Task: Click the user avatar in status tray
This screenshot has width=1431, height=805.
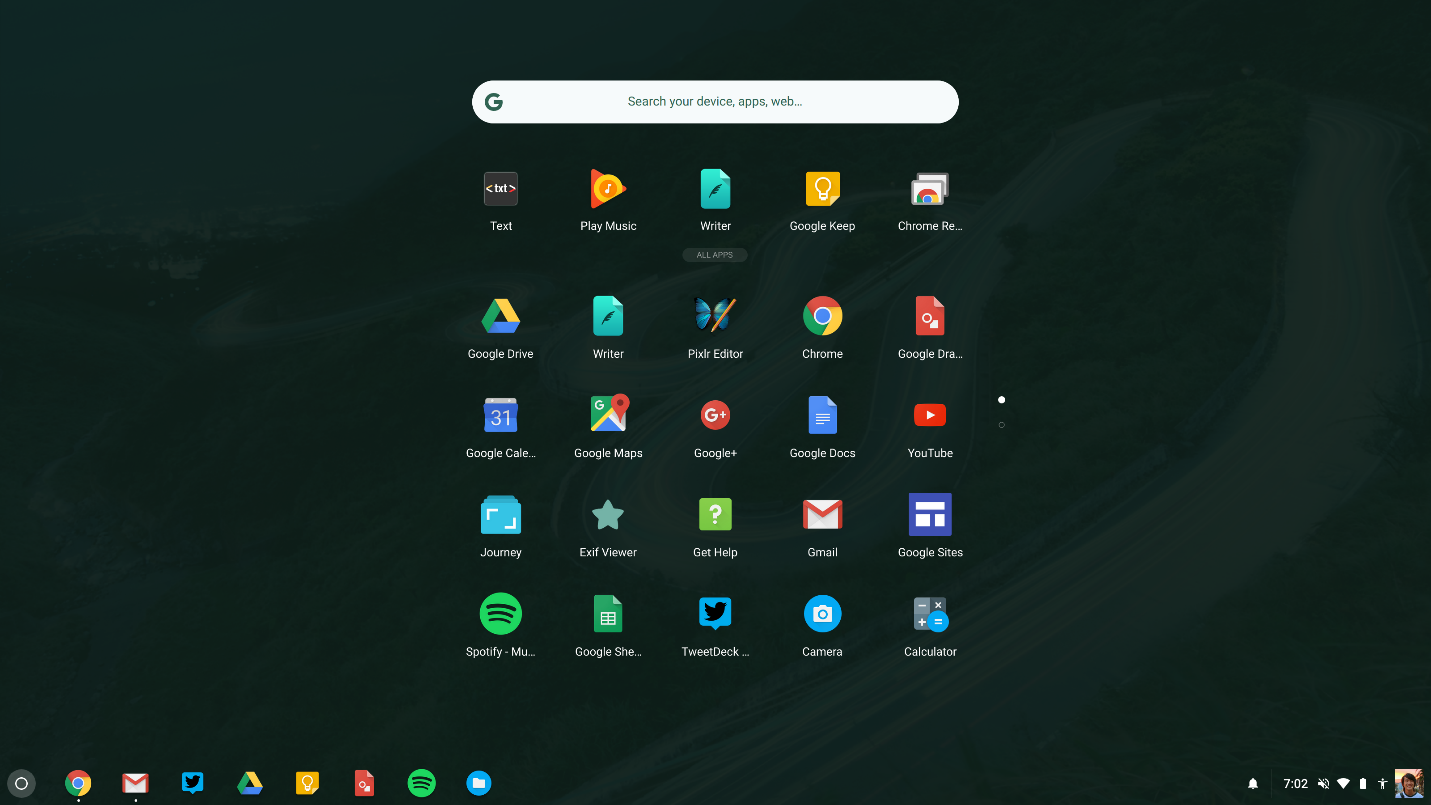Action: click(x=1409, y=784)
